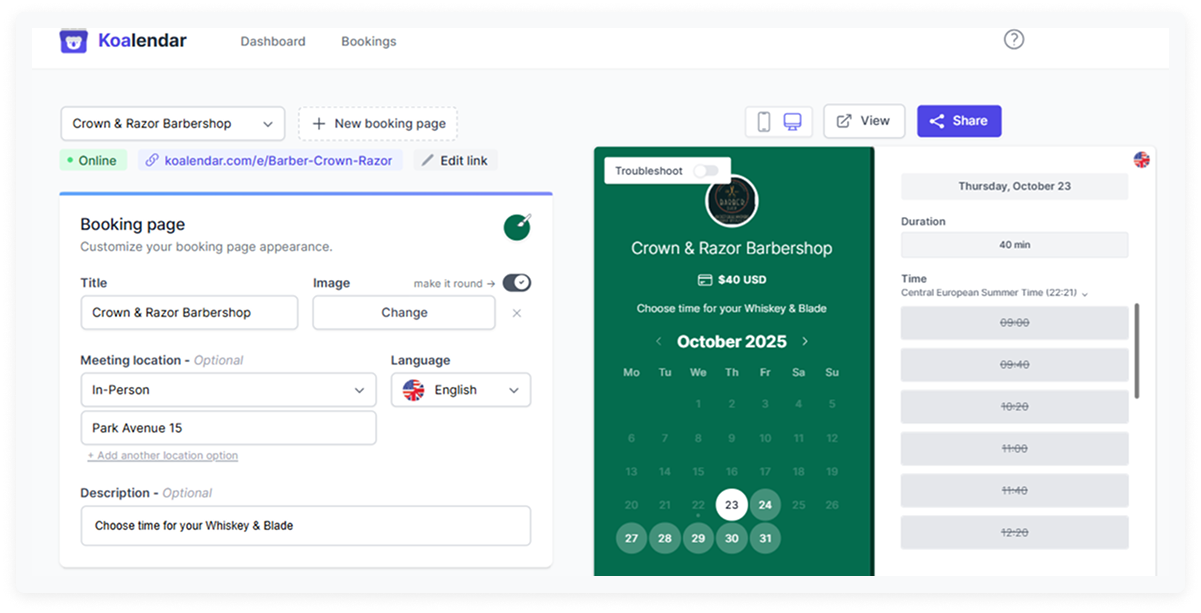Click the X to remove the image
This screenshot has height=613, width=1201.
click(x=517, y=312)
